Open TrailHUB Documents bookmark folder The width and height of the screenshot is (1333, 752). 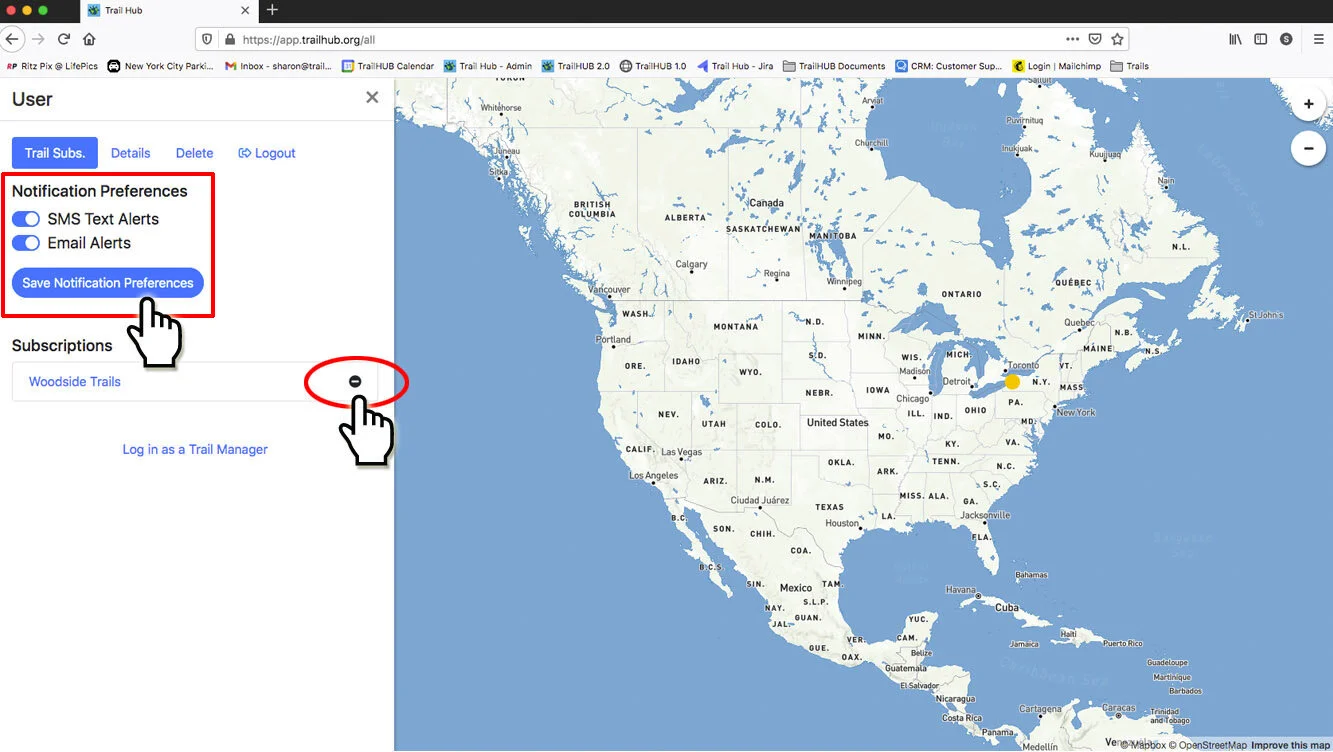(x=834, y=66)
